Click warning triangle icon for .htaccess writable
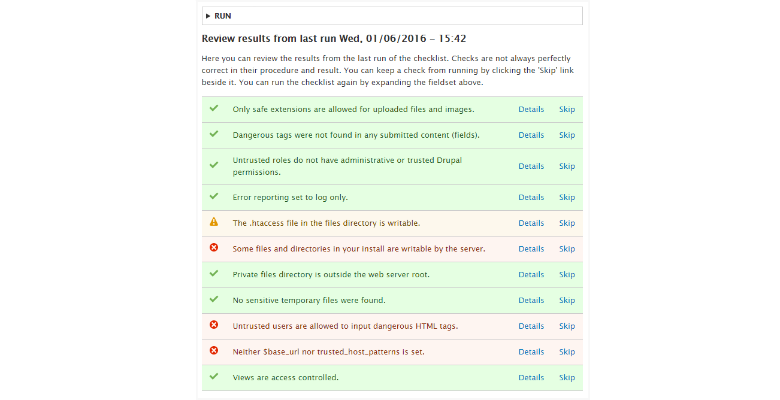Viewport: 780px width, 400px height. coord(213,223)
